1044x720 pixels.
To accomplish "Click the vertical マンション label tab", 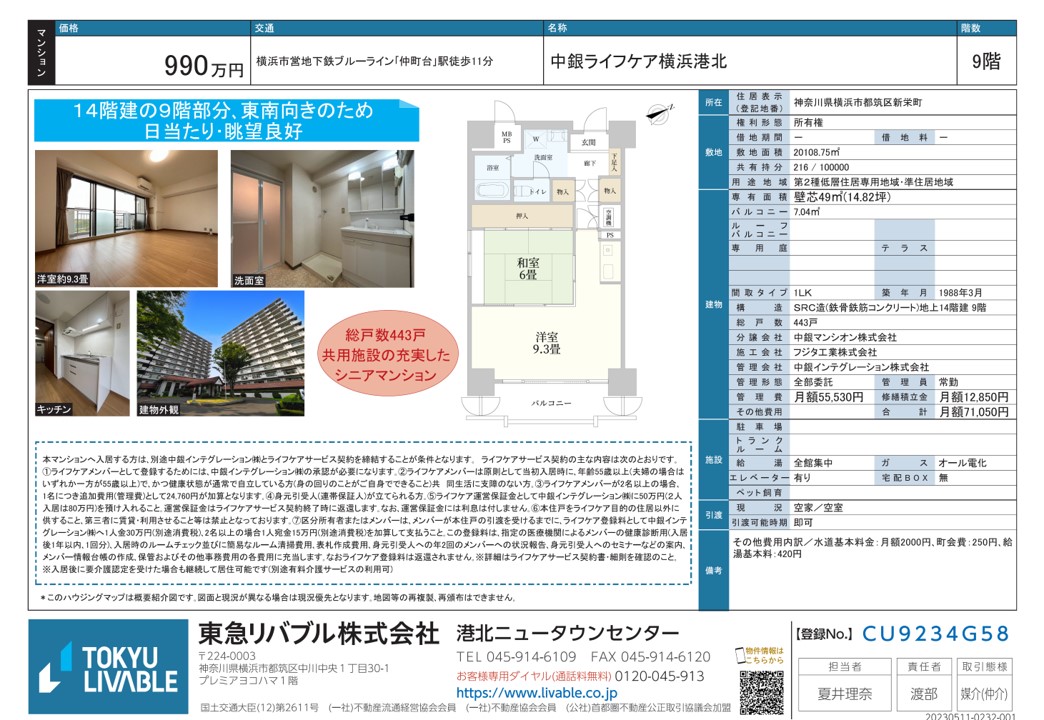I will pos(40,54).
